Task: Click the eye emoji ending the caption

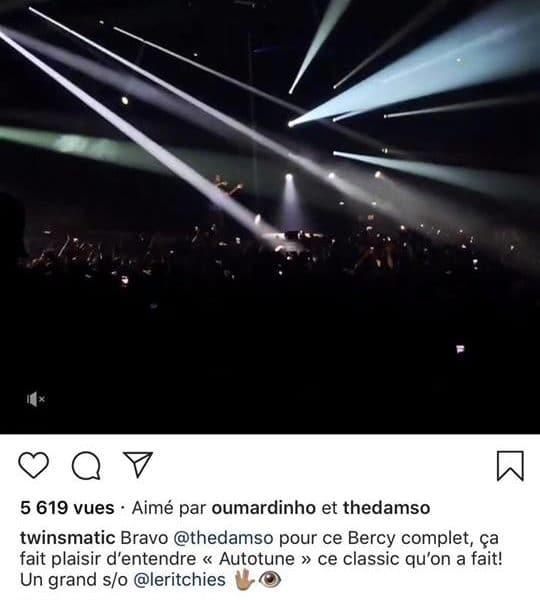Action: pos(270,580)
